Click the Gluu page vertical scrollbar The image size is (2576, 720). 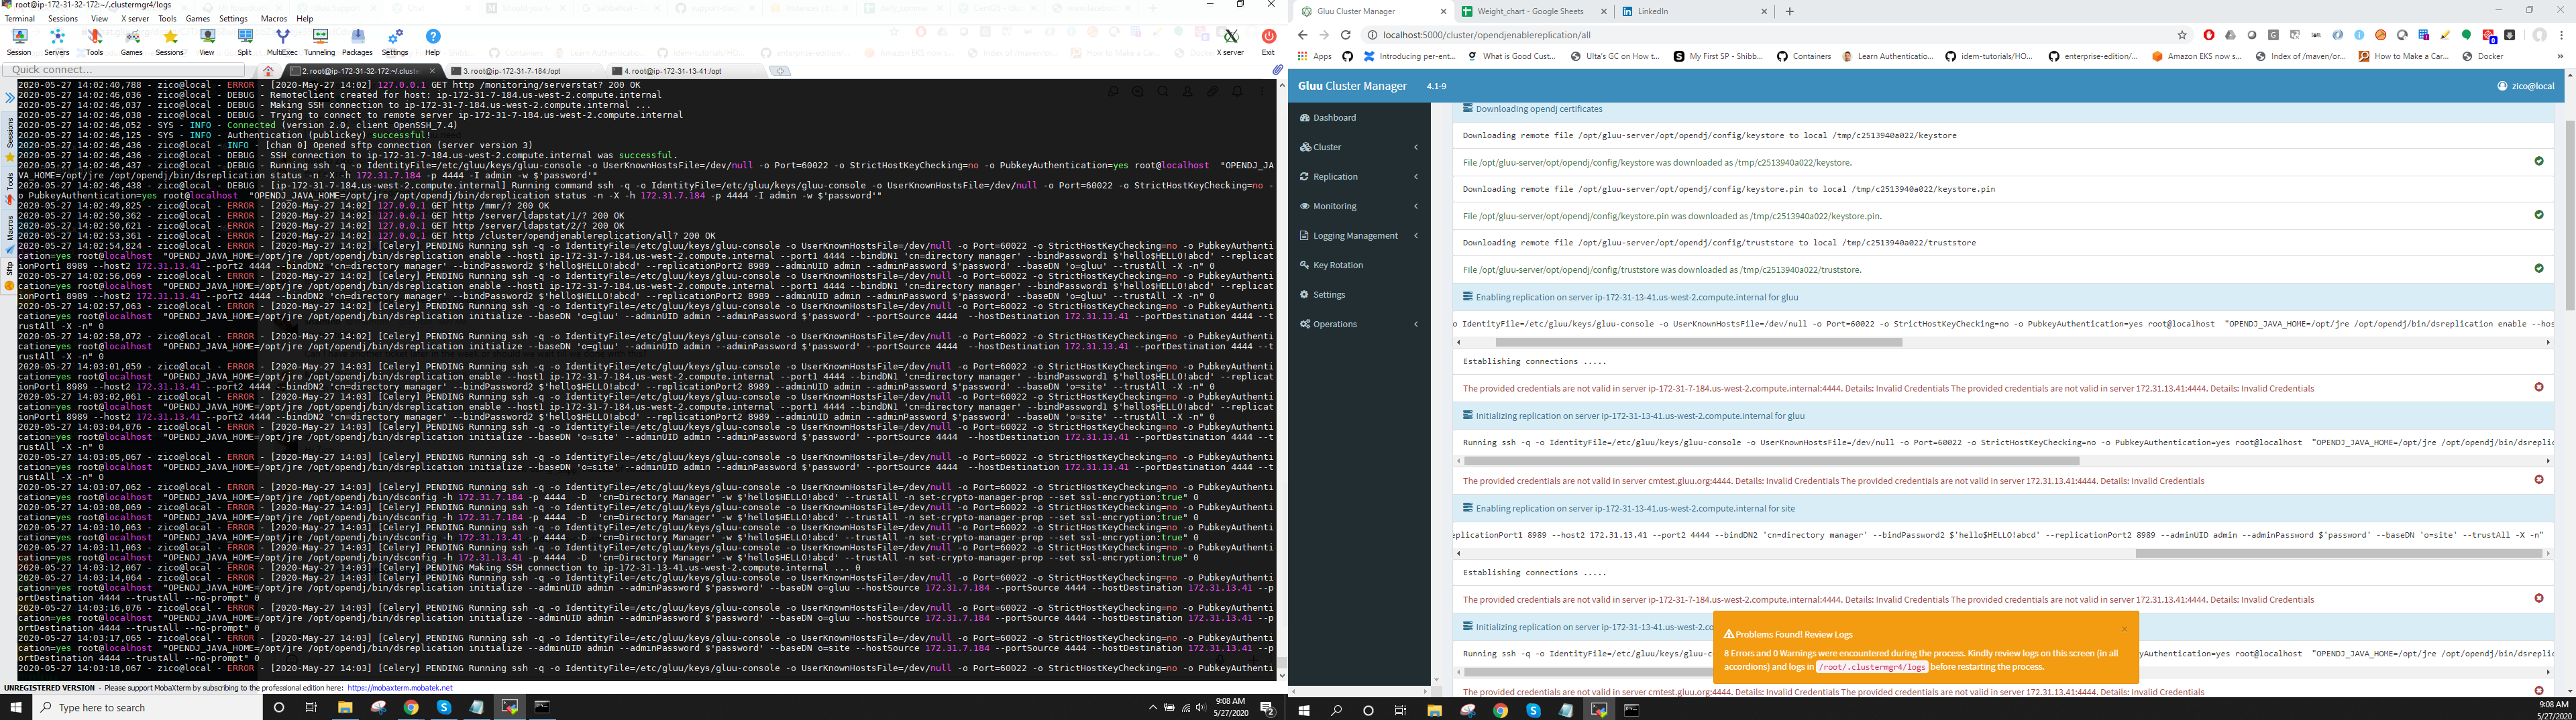pyautogui.click(x=2570, y=215)
